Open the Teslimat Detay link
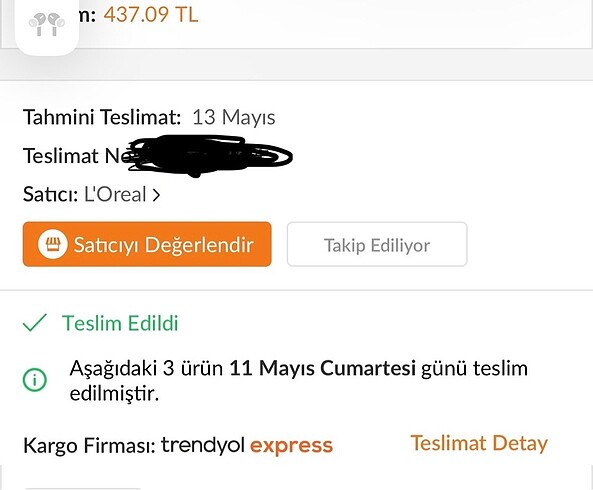Image resolution: width=593 pixels, height=490 pixels. tap(479, 443)
